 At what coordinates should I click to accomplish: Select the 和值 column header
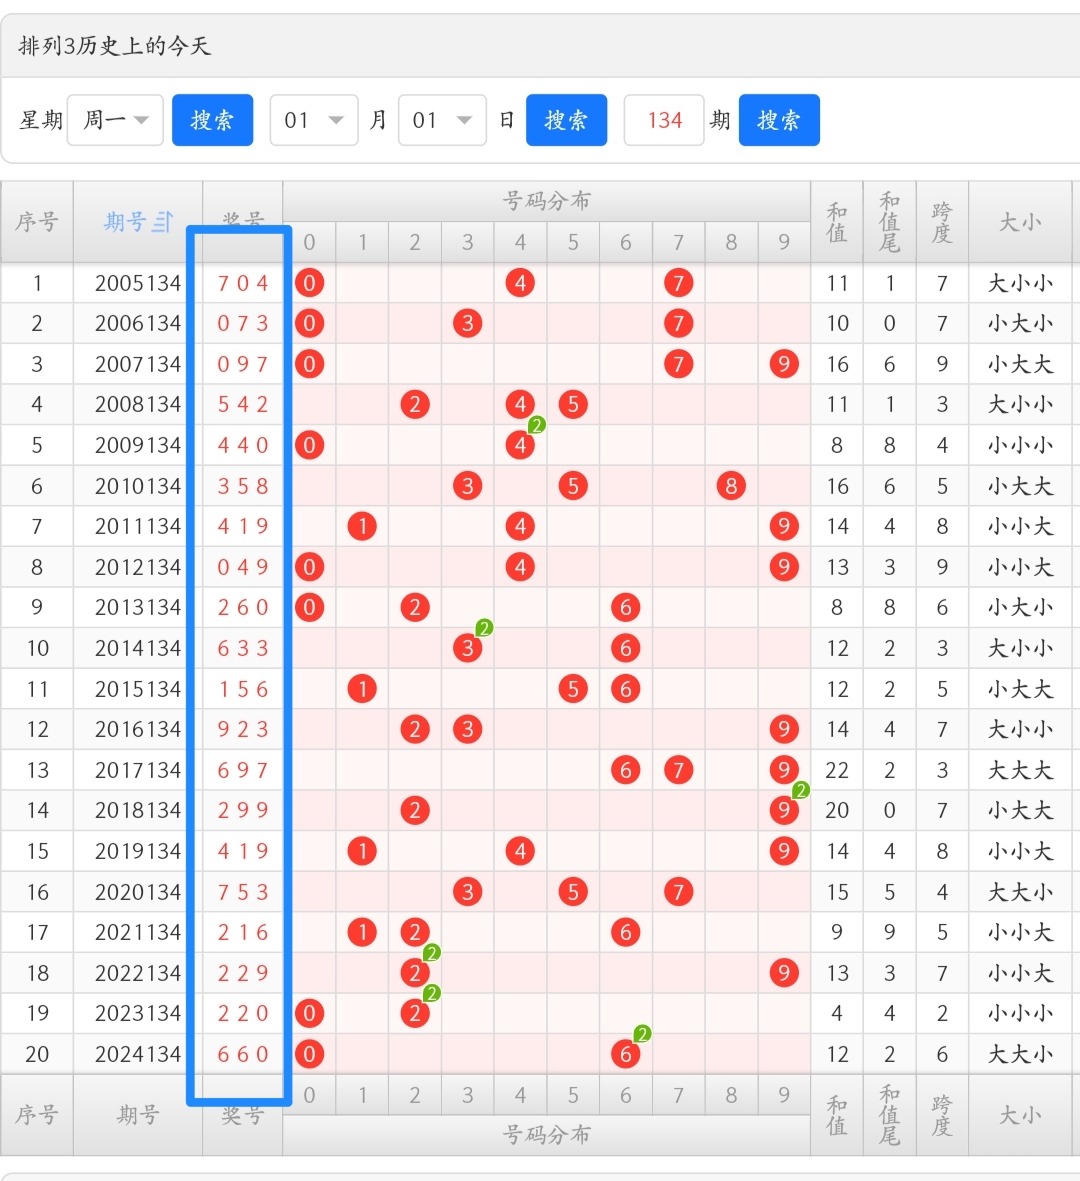pos(836,222)
